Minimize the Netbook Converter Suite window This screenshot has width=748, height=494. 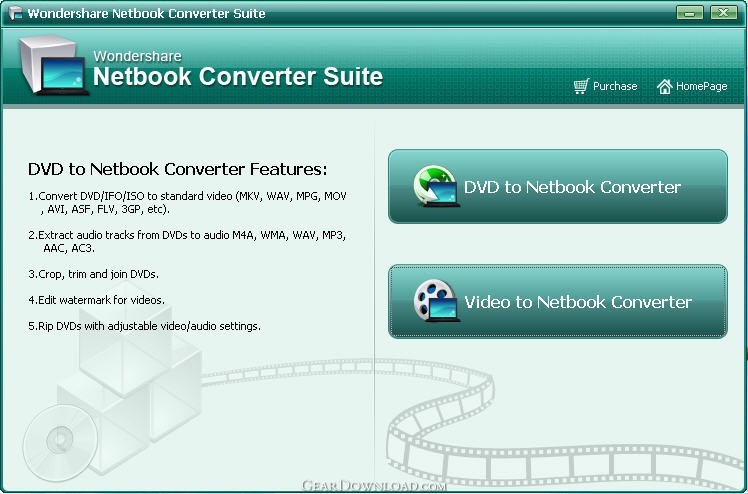click(x=689, y=13)
